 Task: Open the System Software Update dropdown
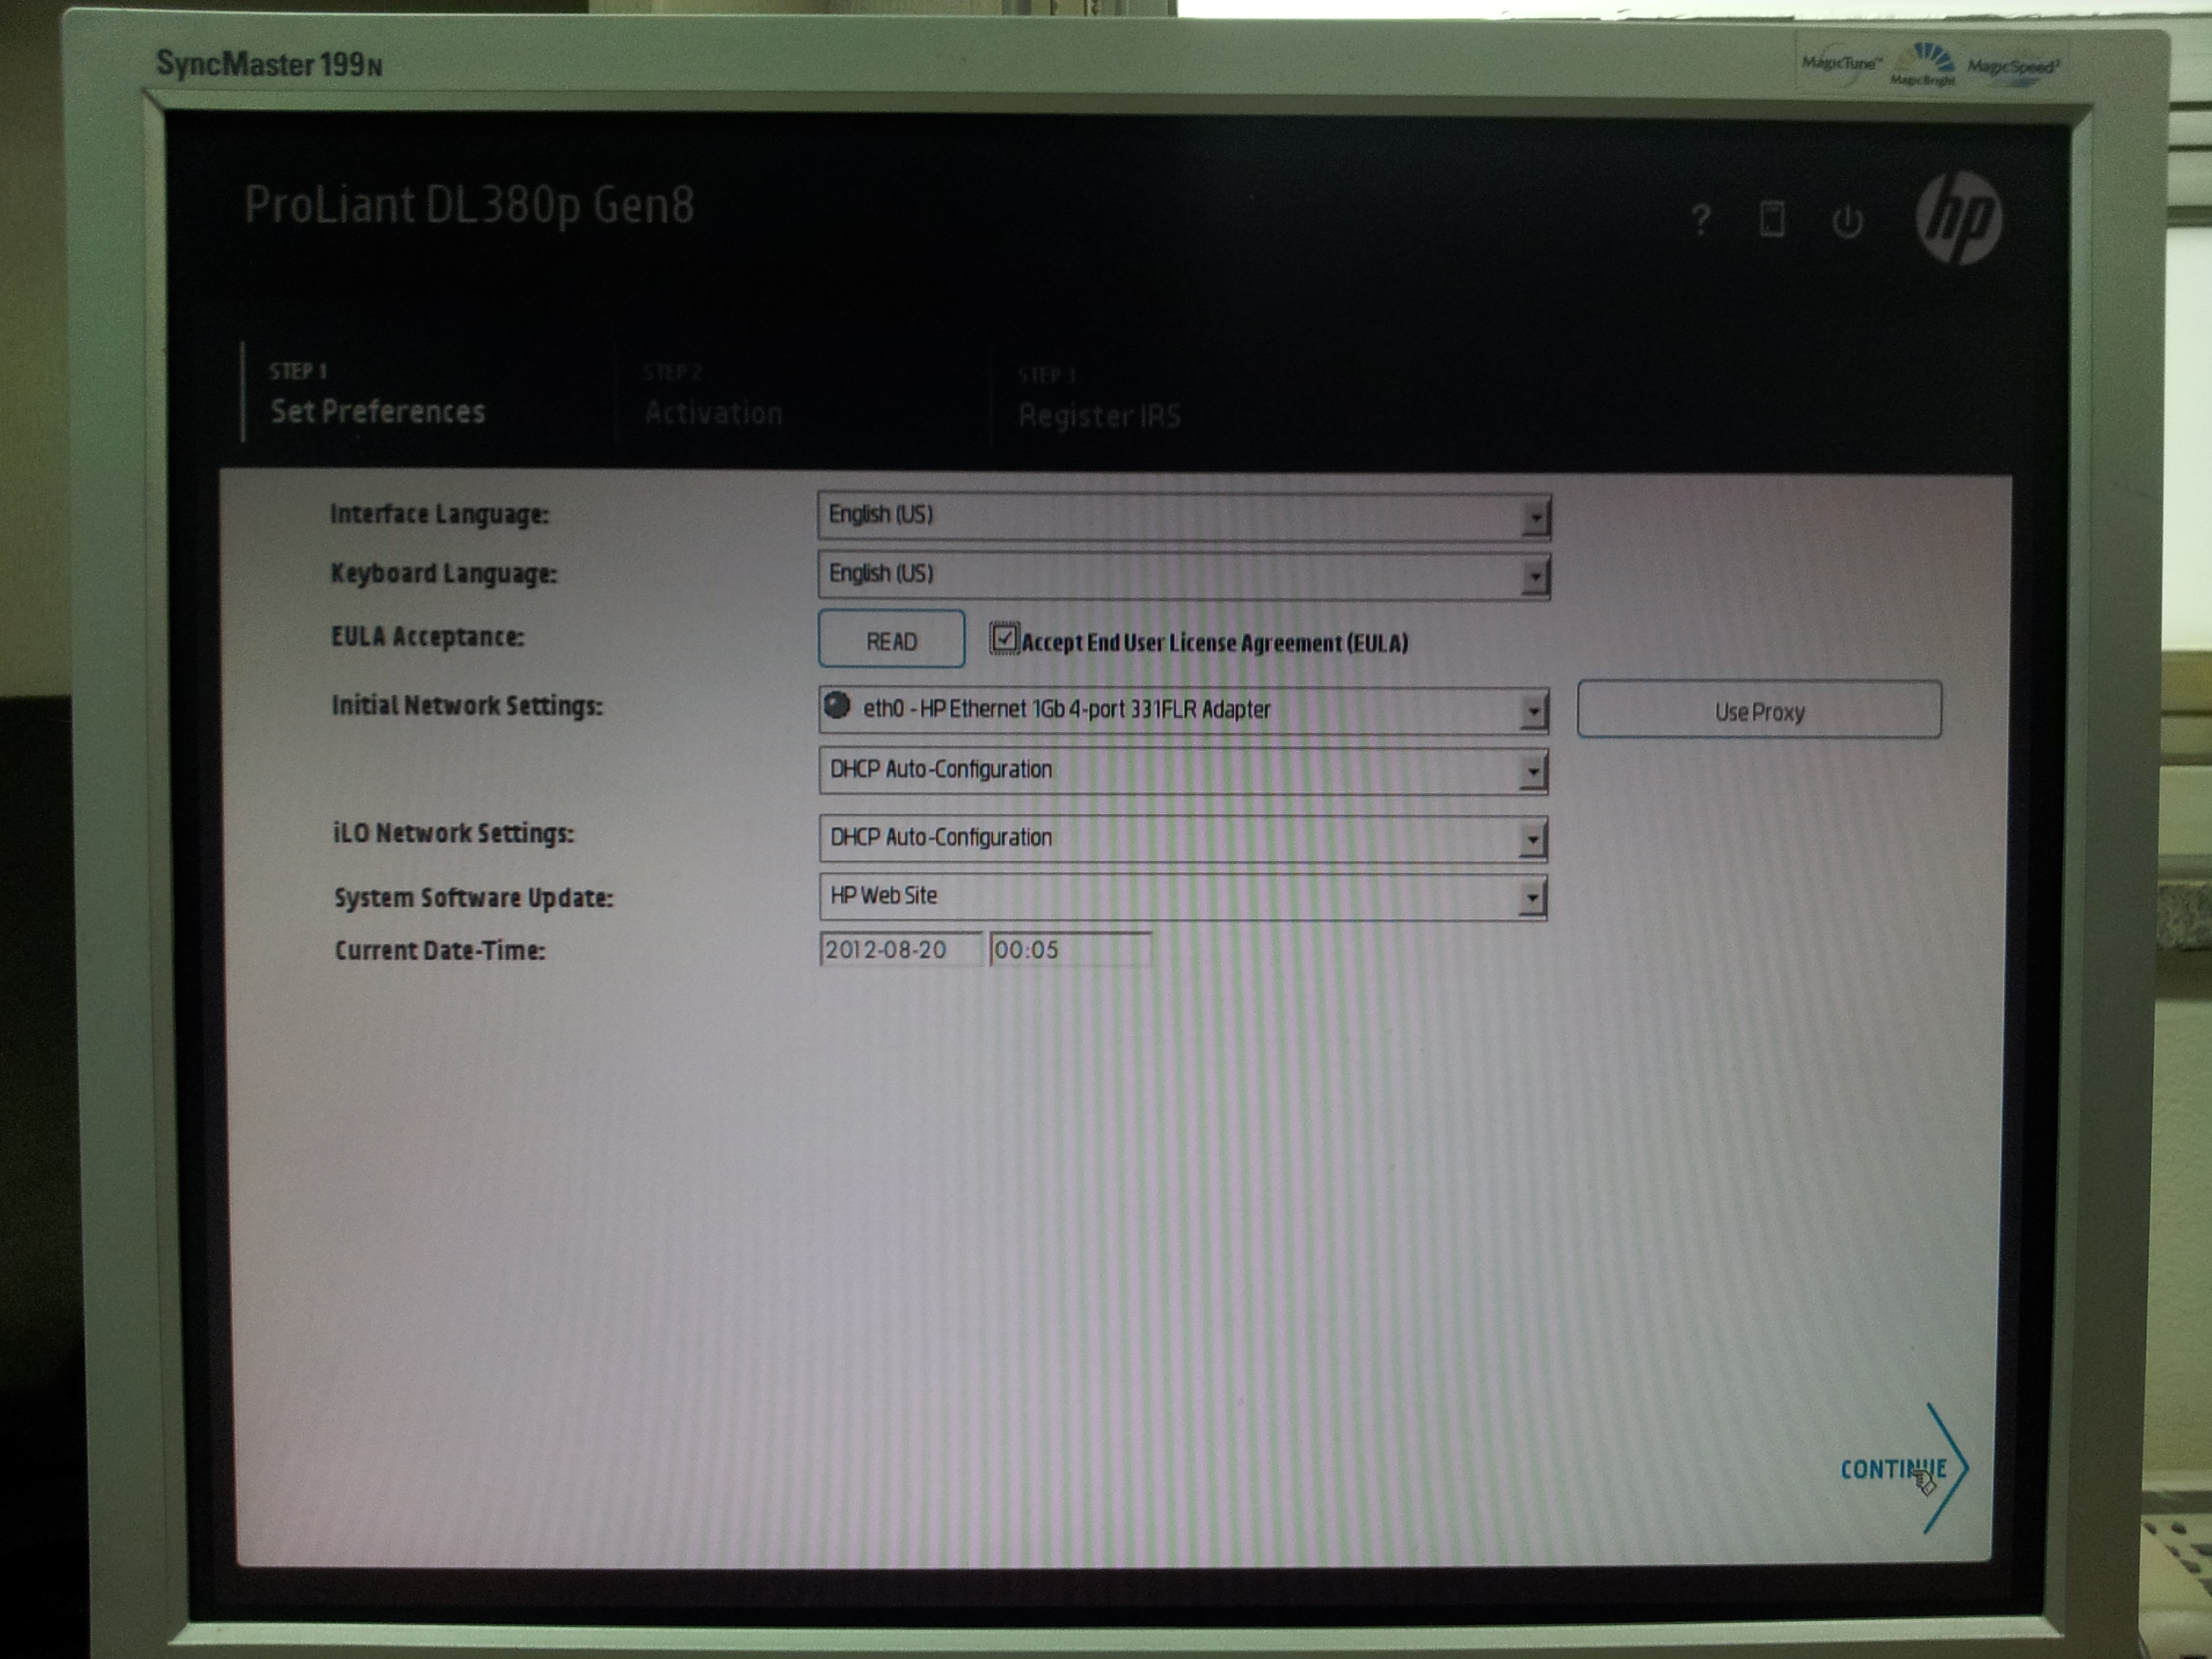(x=1183, y=897)
